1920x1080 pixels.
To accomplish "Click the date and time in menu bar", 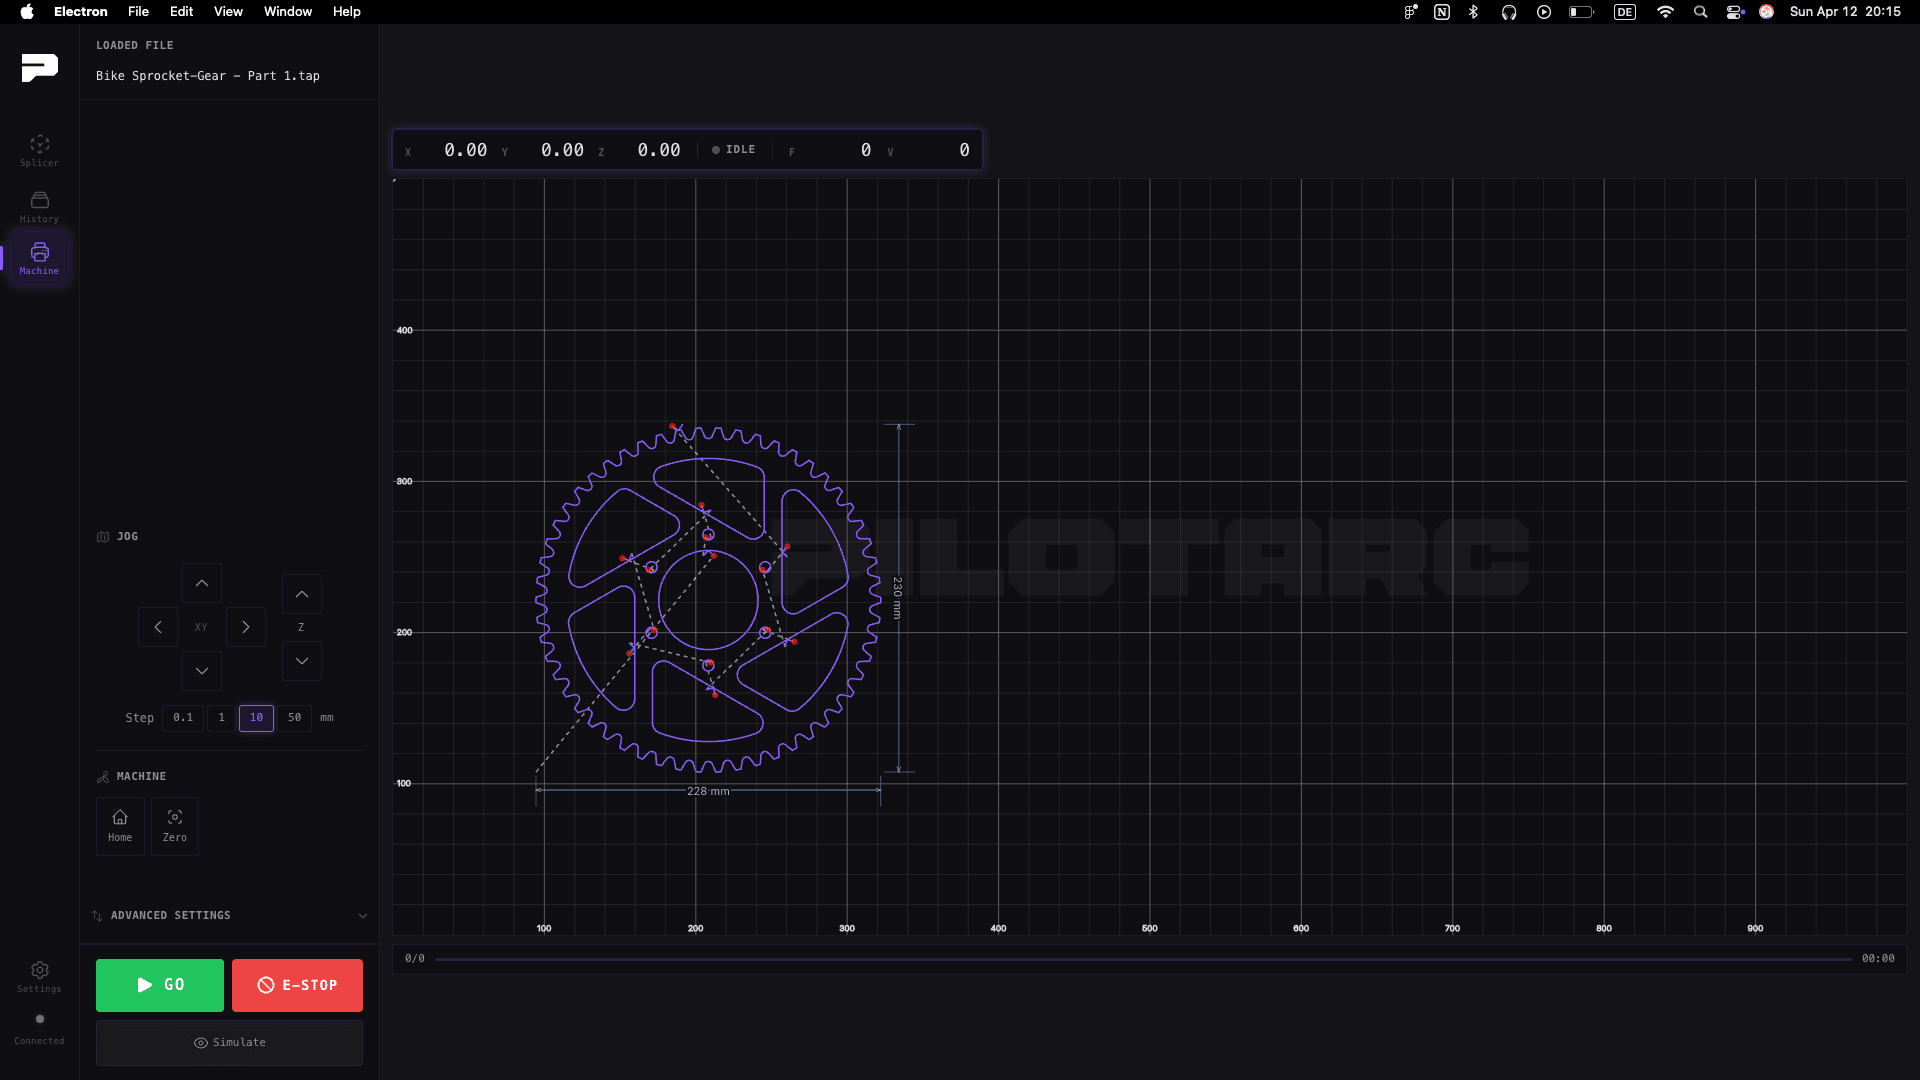I will coord(1845,12).
